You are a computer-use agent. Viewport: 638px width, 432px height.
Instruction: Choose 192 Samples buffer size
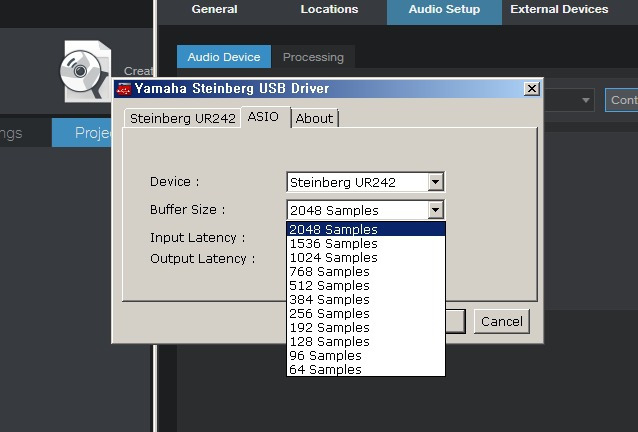pos(365,327)
